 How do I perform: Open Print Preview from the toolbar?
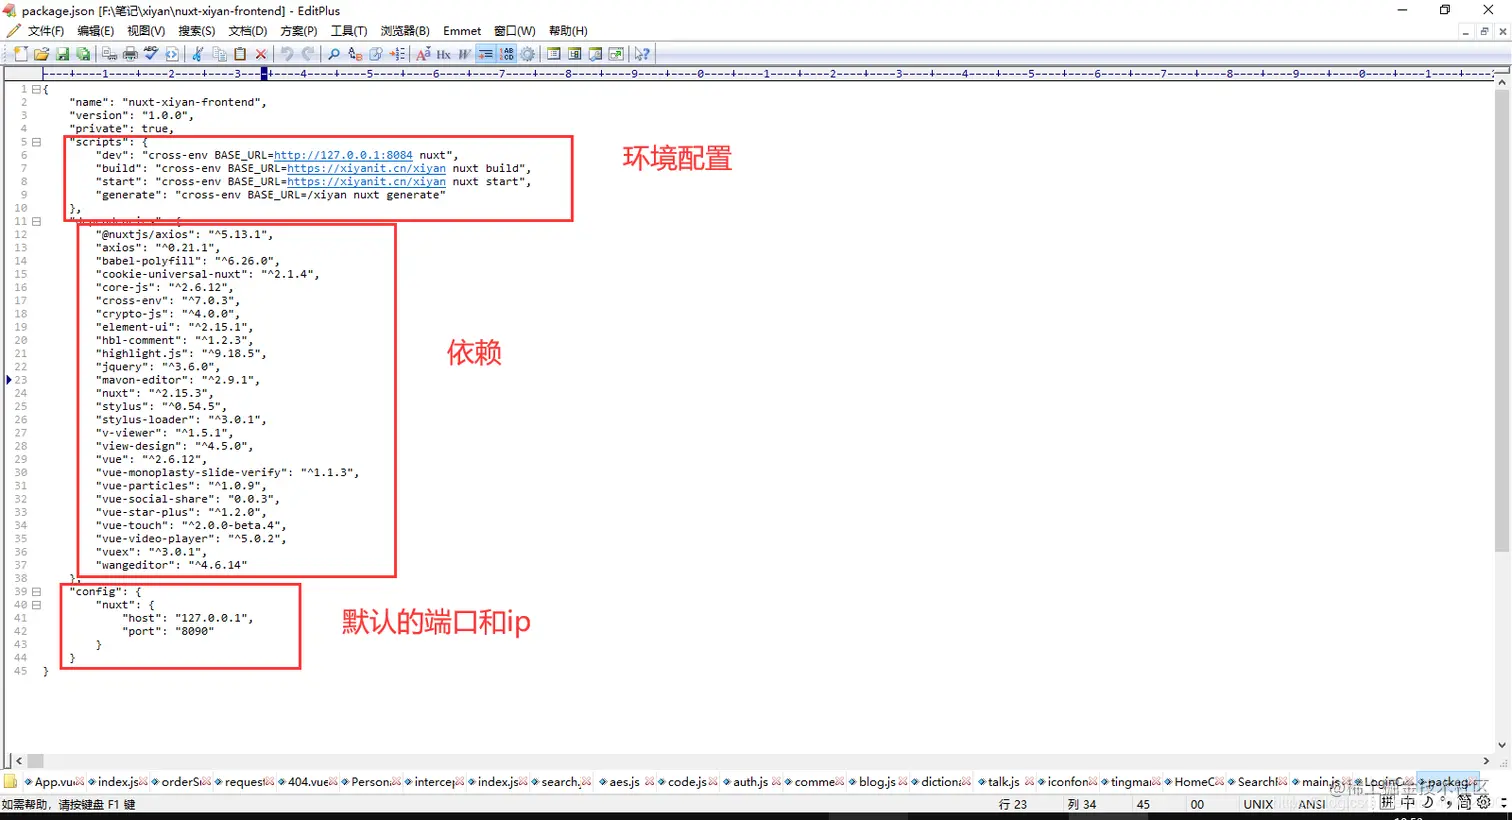click(x=109, y=54)
